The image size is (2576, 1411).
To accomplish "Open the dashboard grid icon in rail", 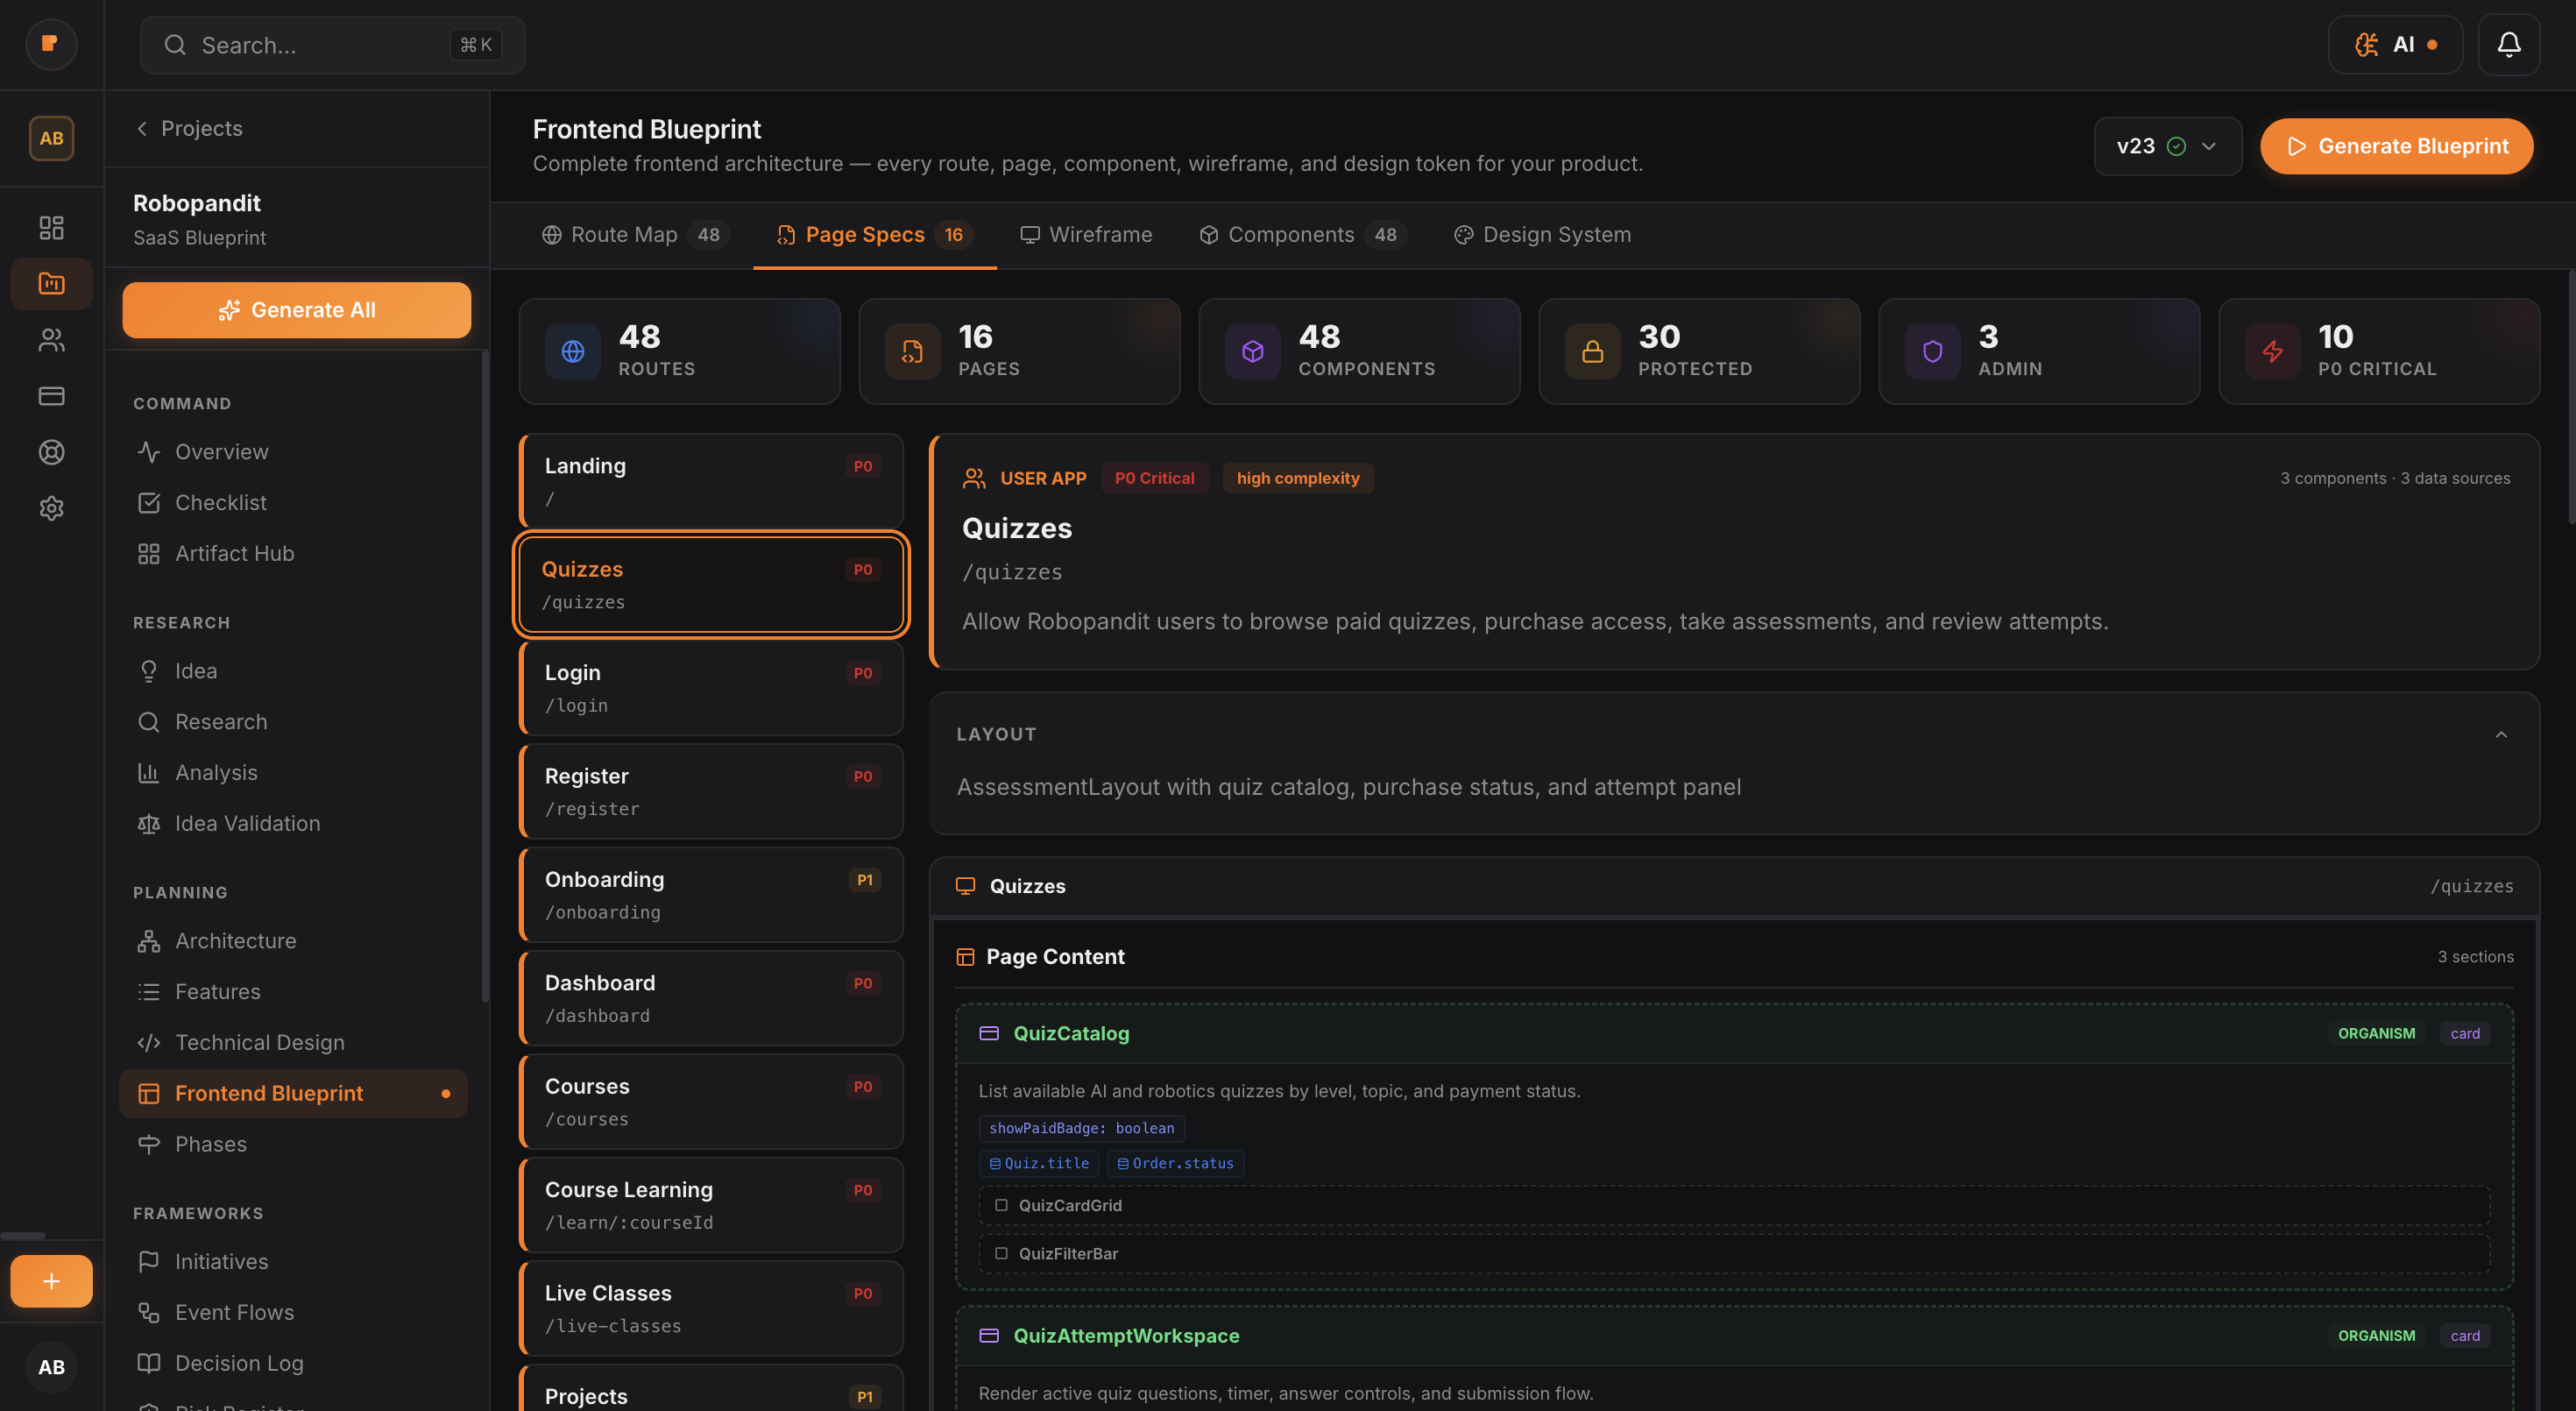I will point(51,227).
